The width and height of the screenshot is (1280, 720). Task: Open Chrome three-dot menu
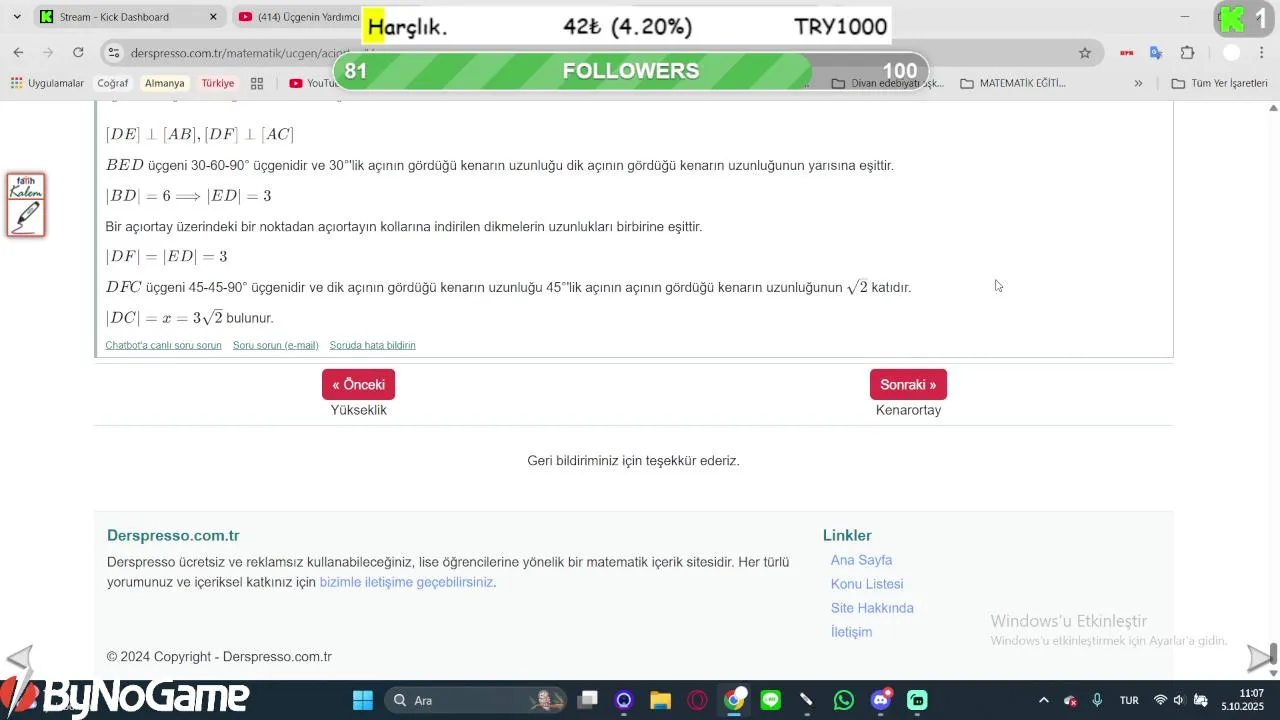pos(1263,53)
